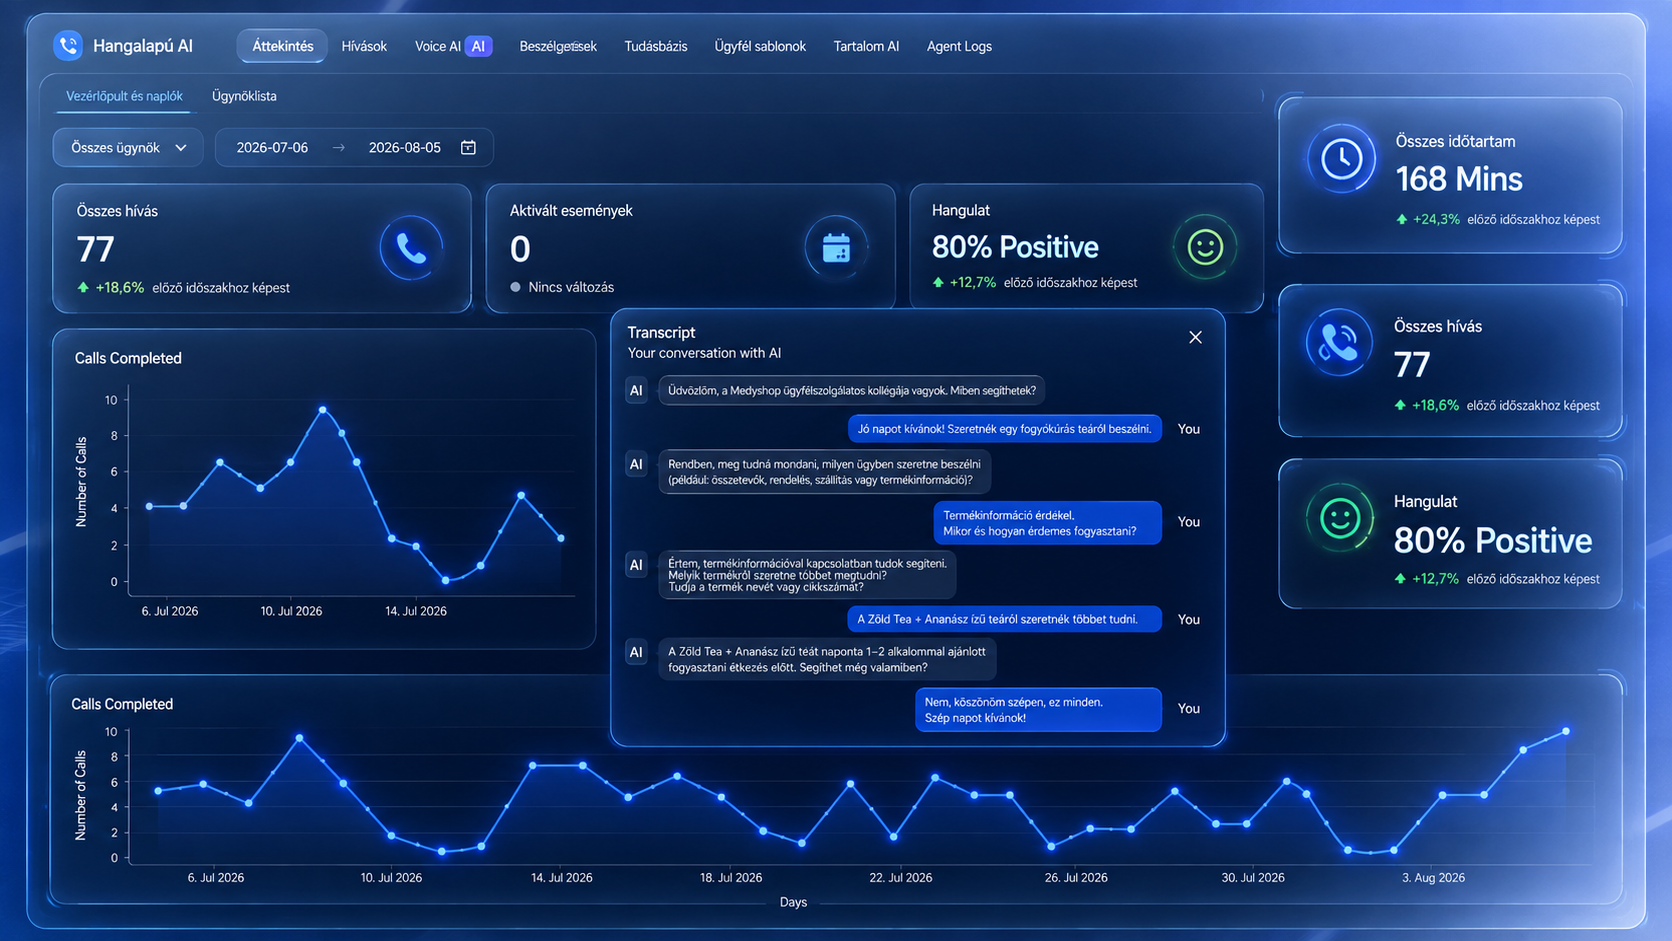Click the 'Zöld Tea + Ananász ízű teáról' user message

1004,619
